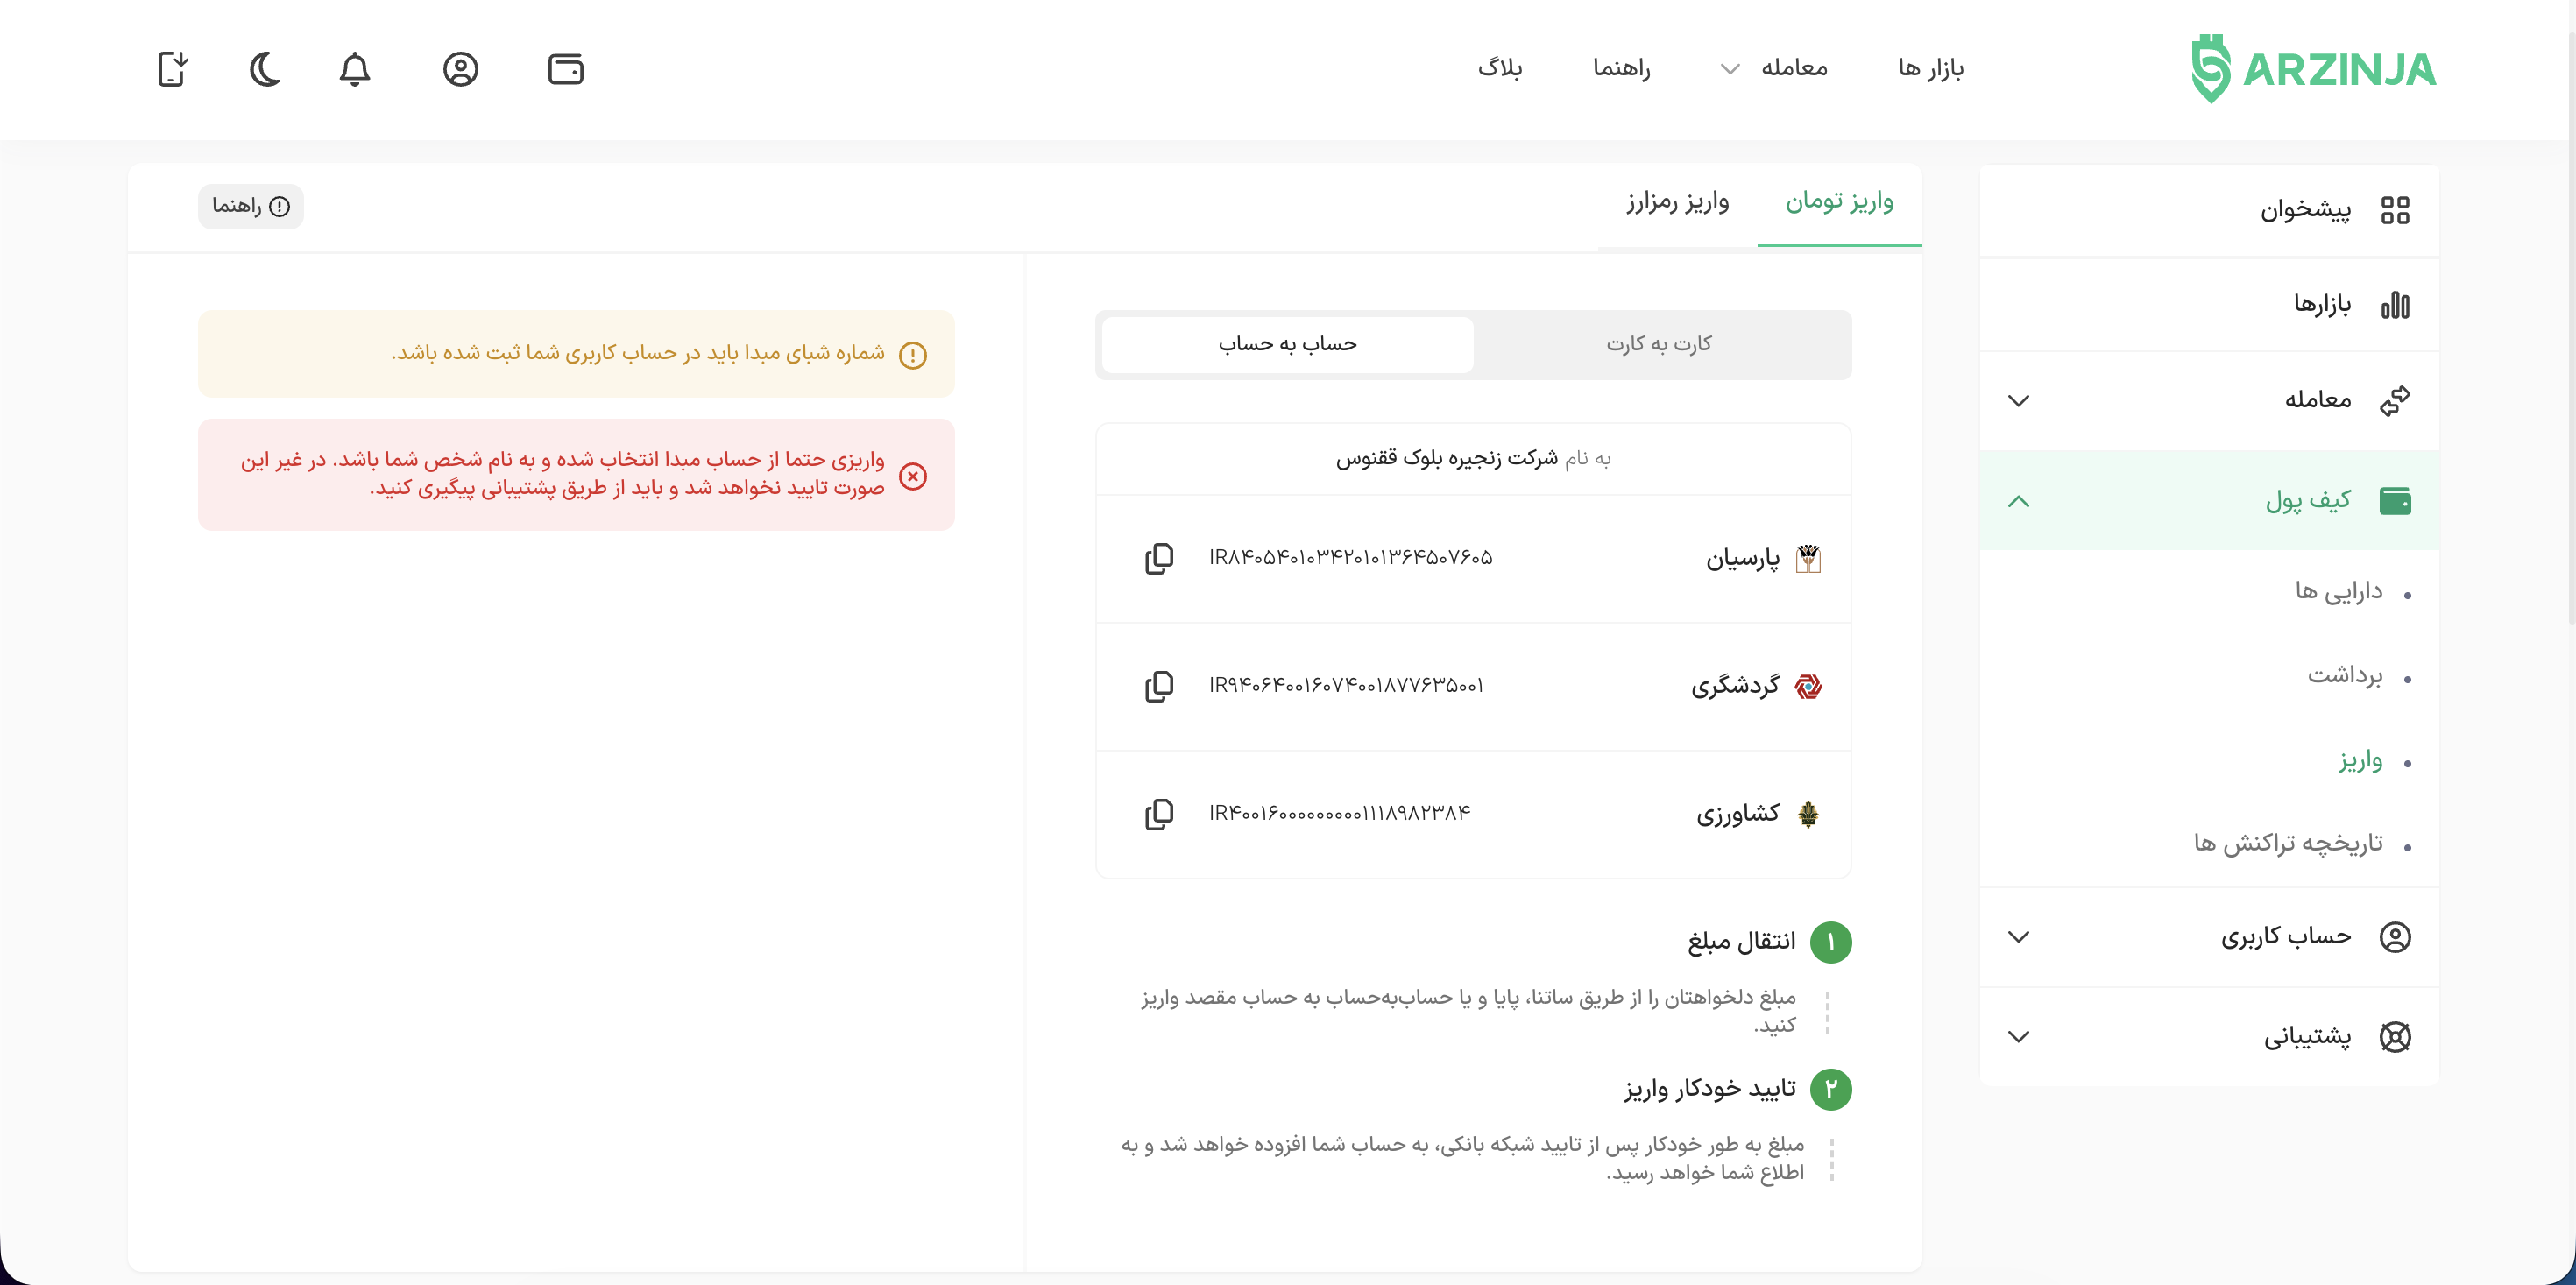This screenshot has height=1285, width=2576.
Task: Click the انتقال مبلغ step heading
Action: coord(1741,942)
